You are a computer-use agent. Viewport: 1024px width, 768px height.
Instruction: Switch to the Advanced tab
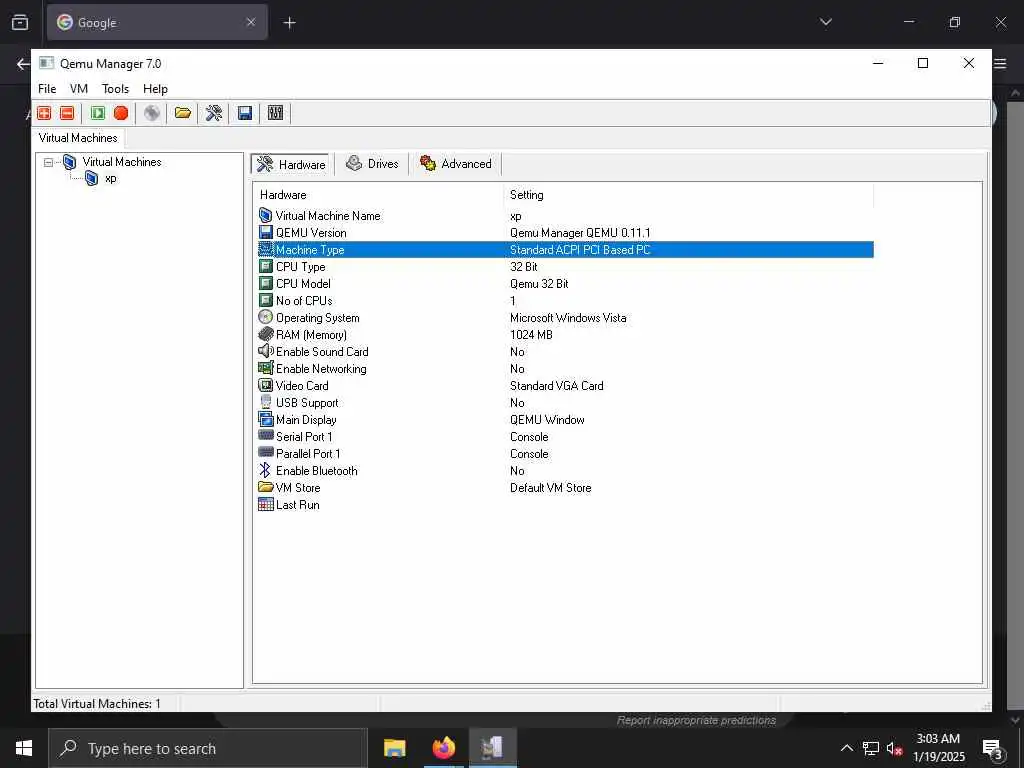pos(455,163)
